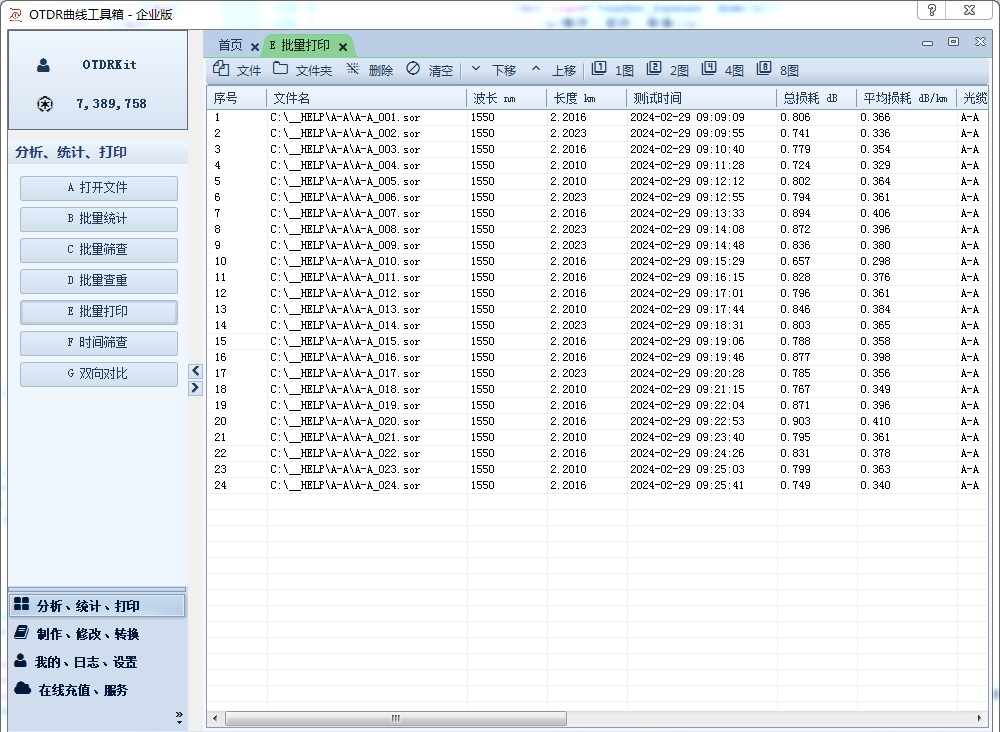Click the Delete (删除) toolbar icon

[x=353, y=69]
